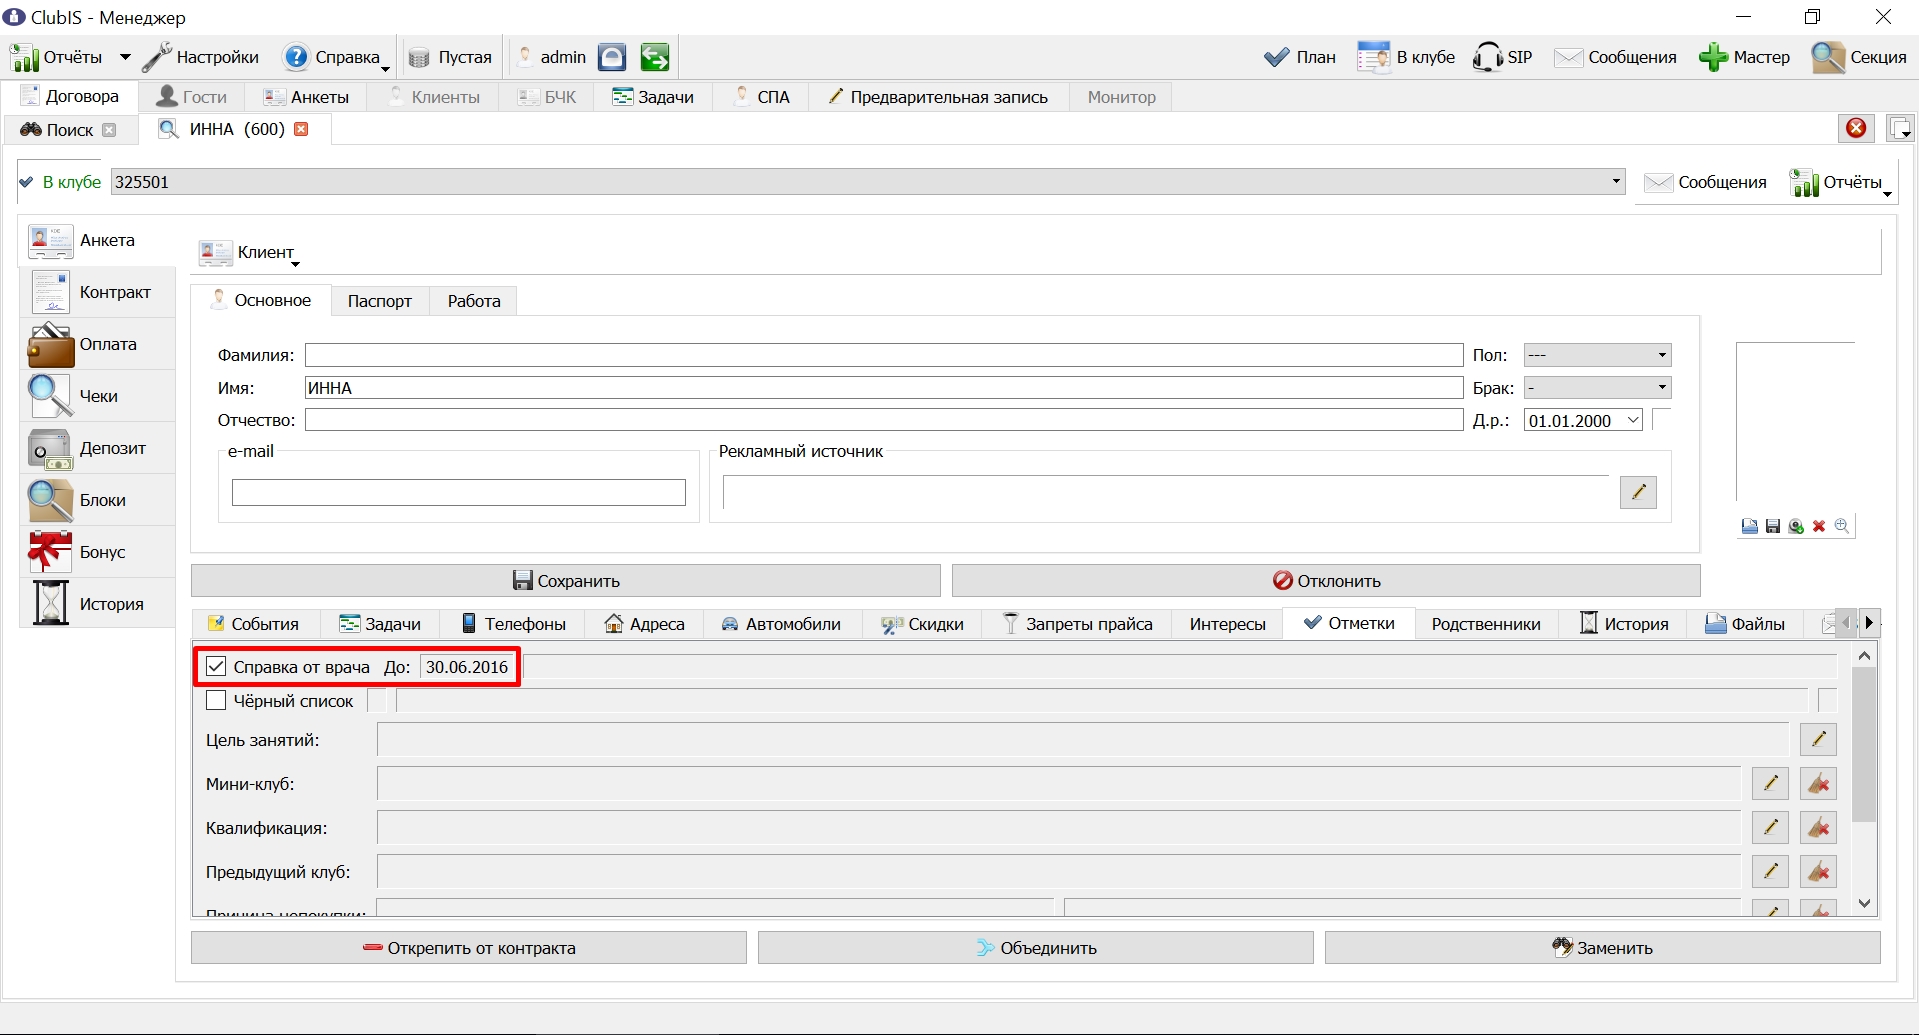Toggle the Чёрный список checkbox
This screenshot has width=1919, height=1035.
point(216,701)
